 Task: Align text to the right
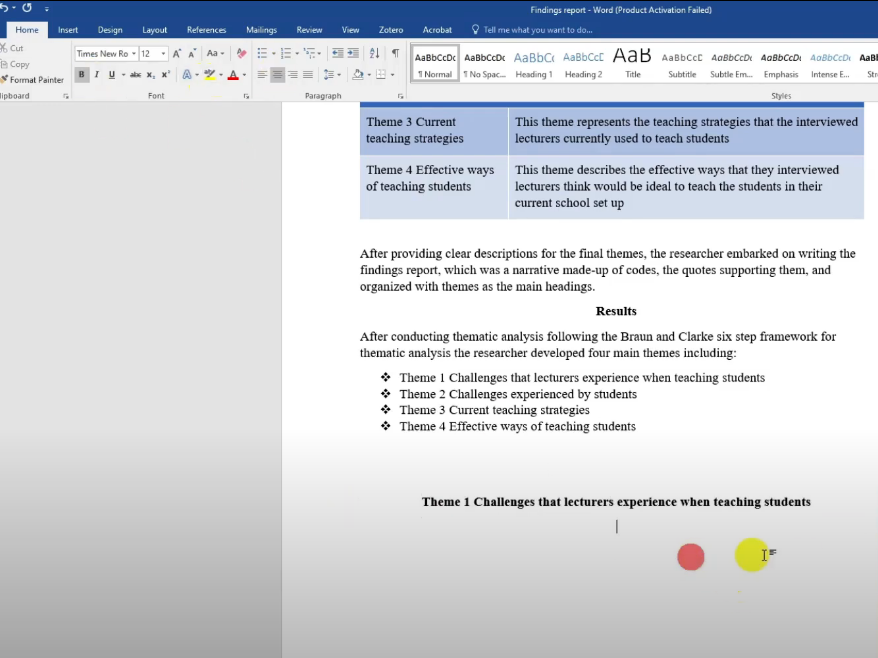pos(293,74)
